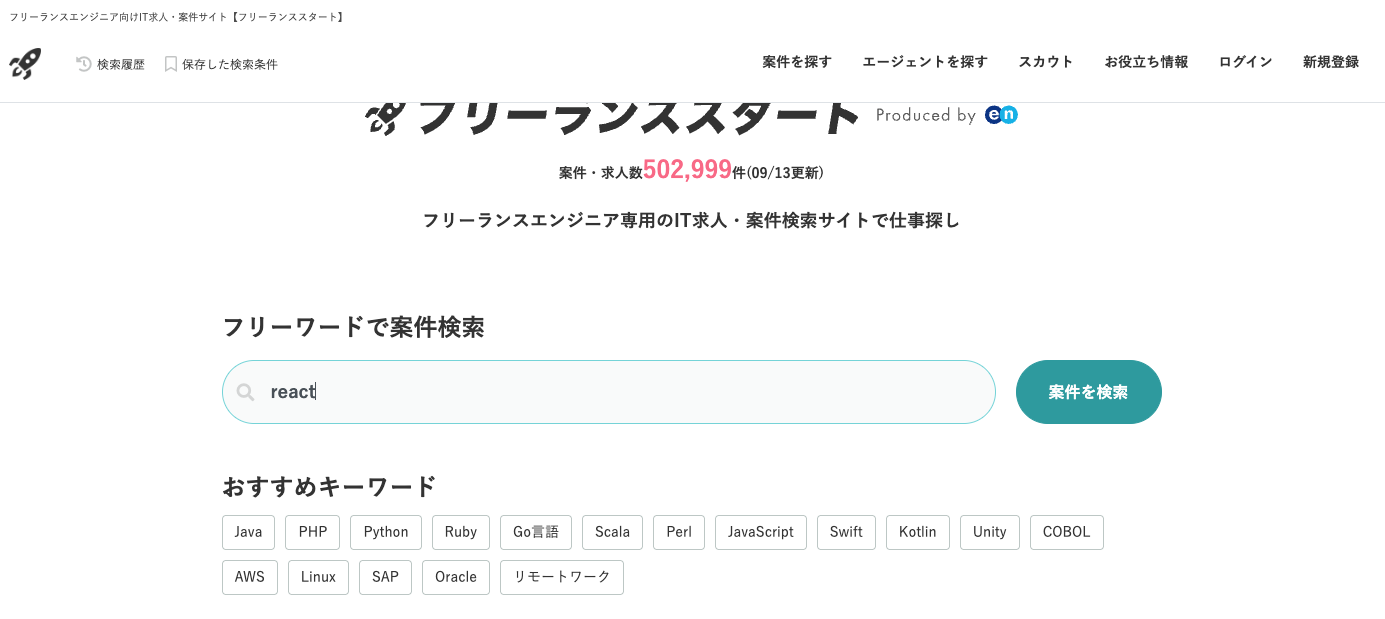The height and width of the screenshot is (619, 1385).
Task: Click the 保存した検索条件 link
Action: click(229, 64)
